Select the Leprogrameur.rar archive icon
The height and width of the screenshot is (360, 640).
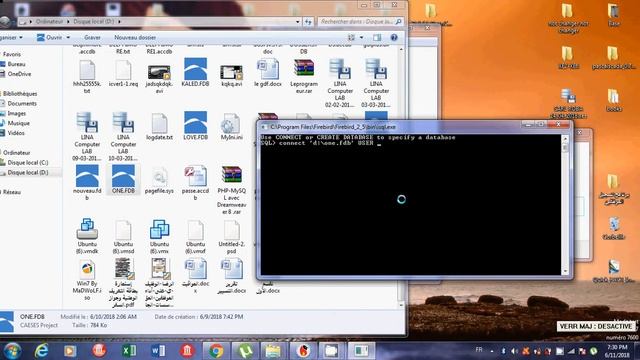(304, 76)
